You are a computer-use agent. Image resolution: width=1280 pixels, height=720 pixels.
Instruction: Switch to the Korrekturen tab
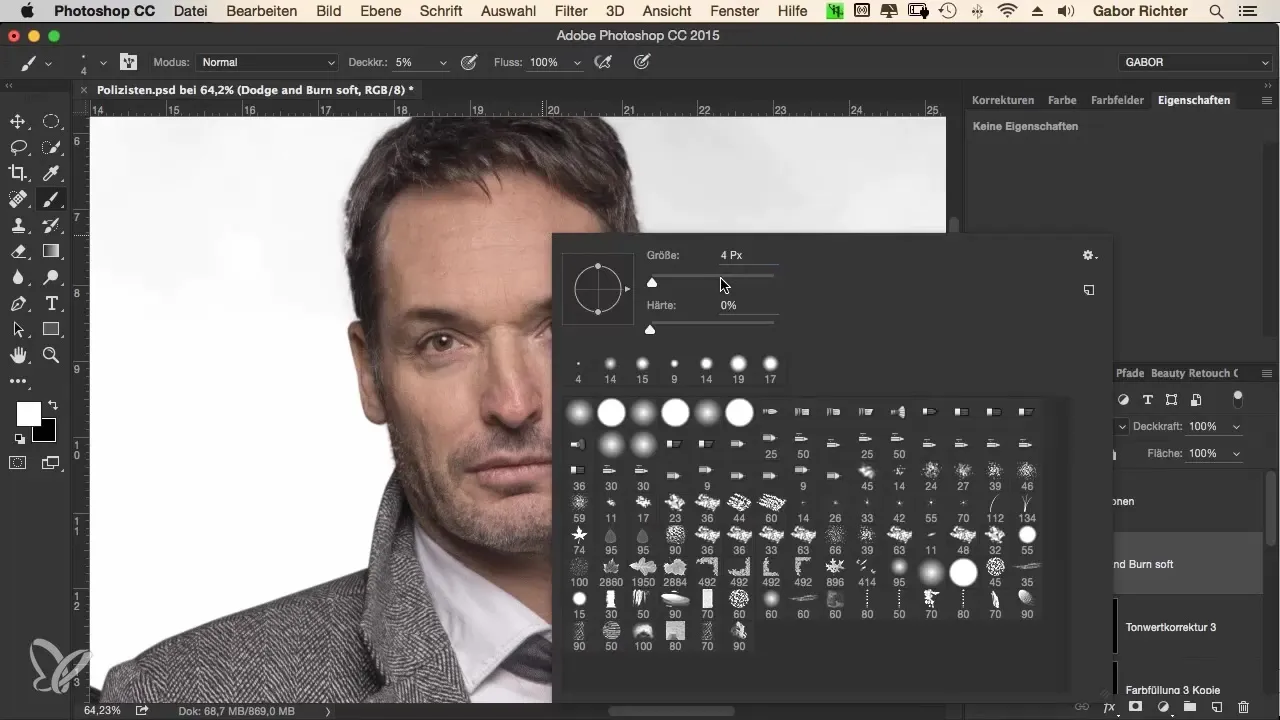(x=1003, y=101)
